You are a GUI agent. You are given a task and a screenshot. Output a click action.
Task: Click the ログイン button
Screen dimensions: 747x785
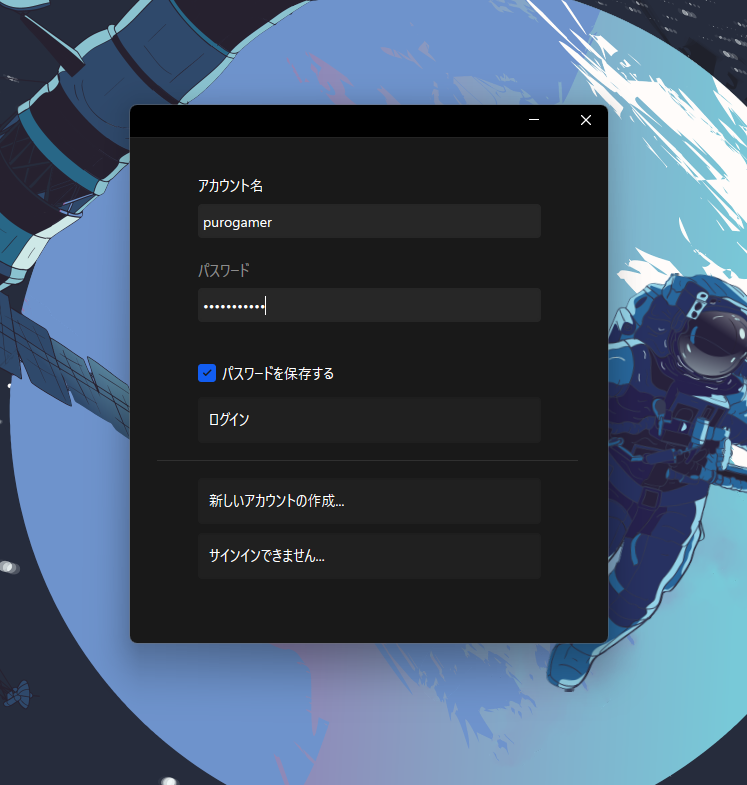(x=369, y=420)
